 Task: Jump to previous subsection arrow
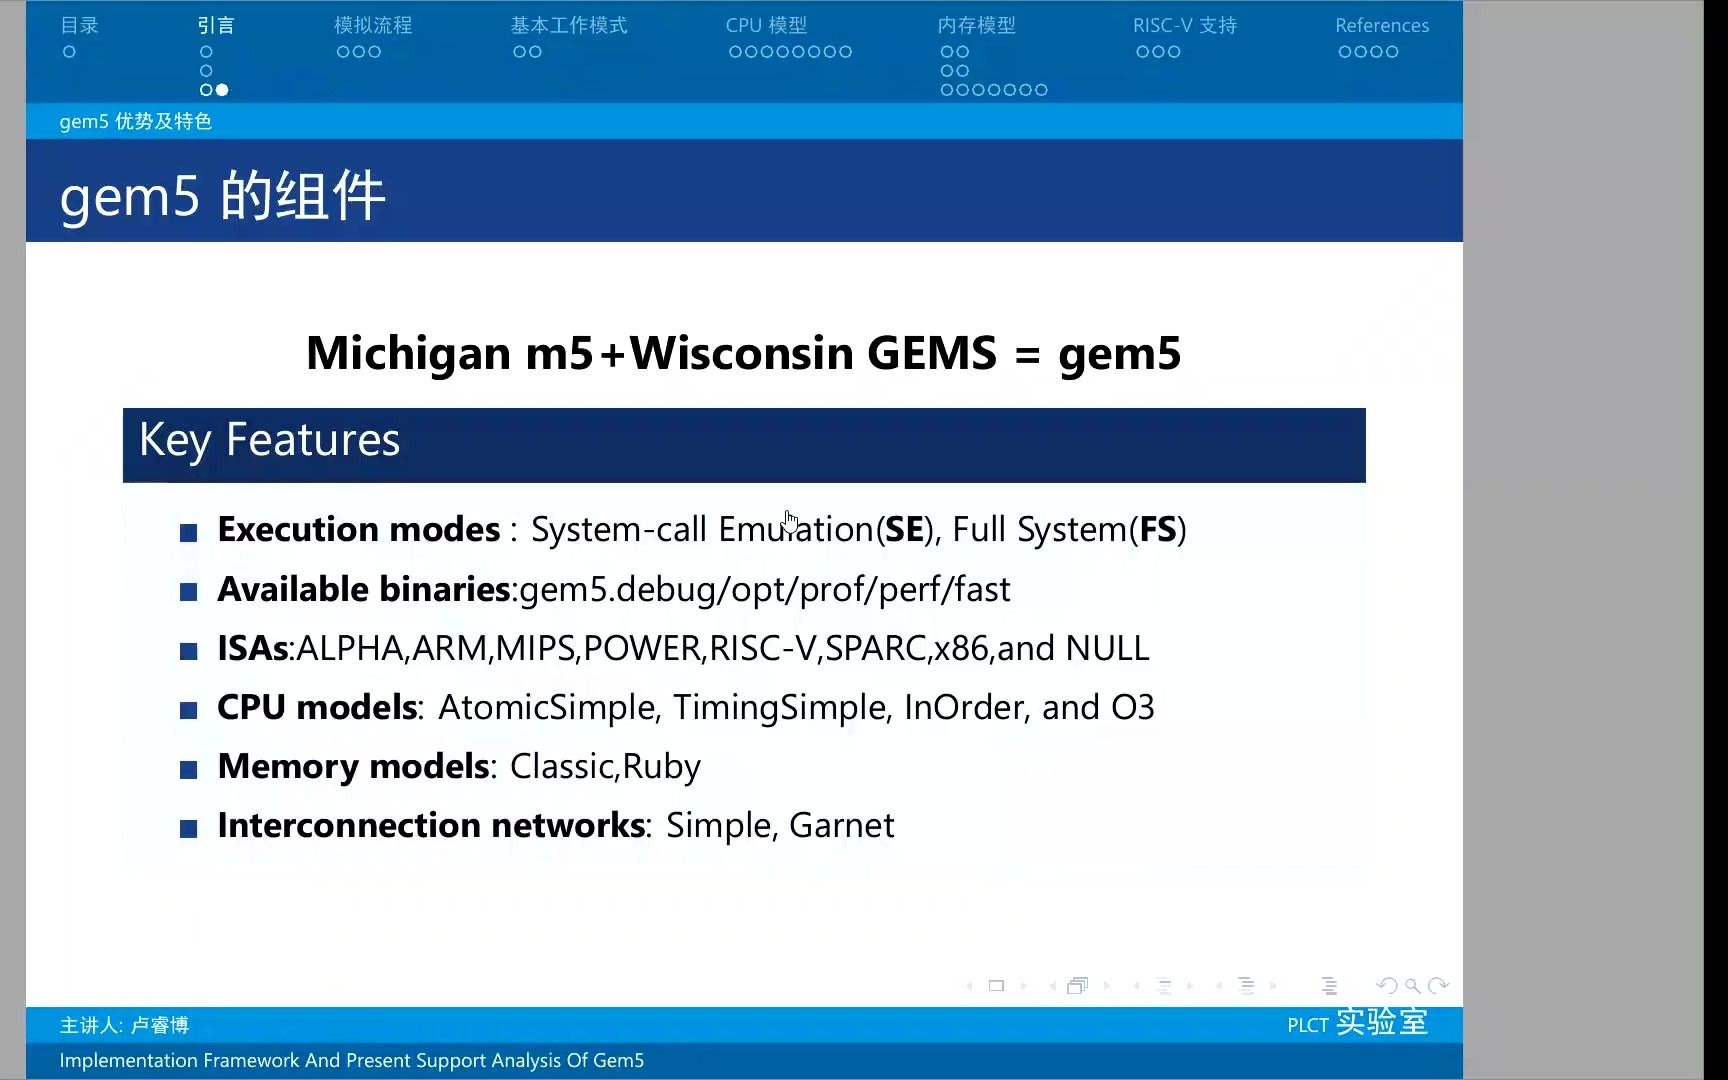(1136, 986)
